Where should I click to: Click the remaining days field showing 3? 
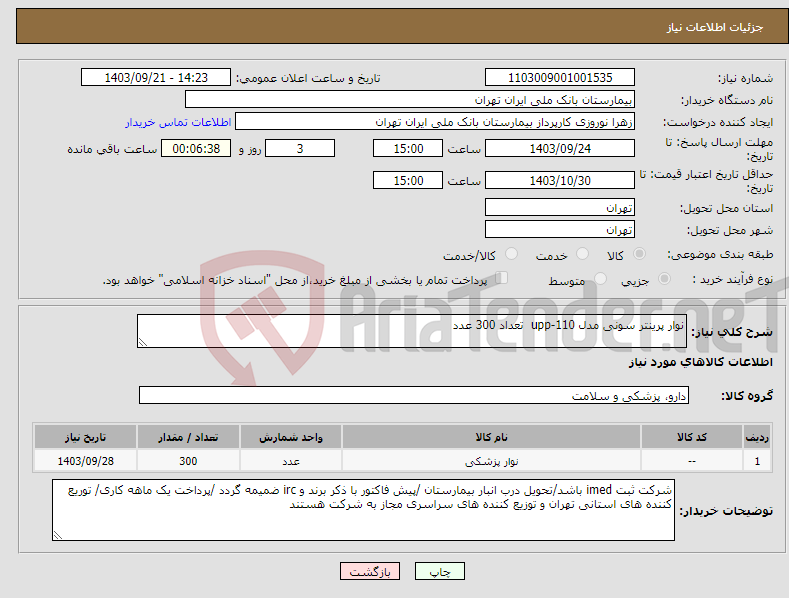point(300,148)
